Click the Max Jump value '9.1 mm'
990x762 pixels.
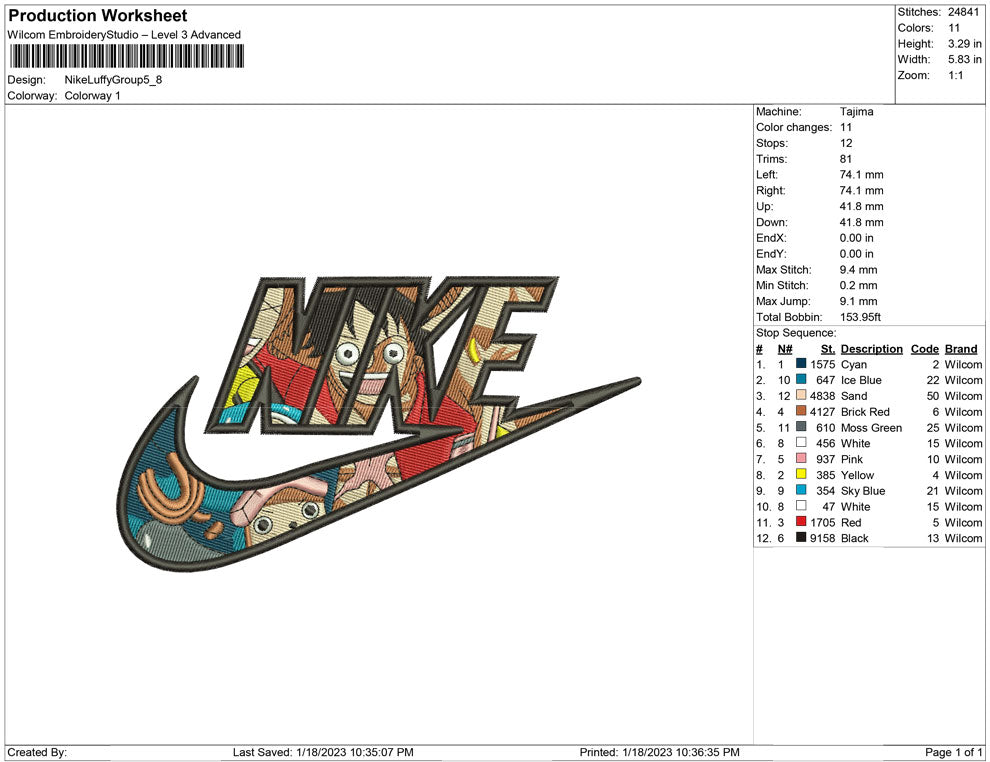pyautogui.click(x=858, y=301)
